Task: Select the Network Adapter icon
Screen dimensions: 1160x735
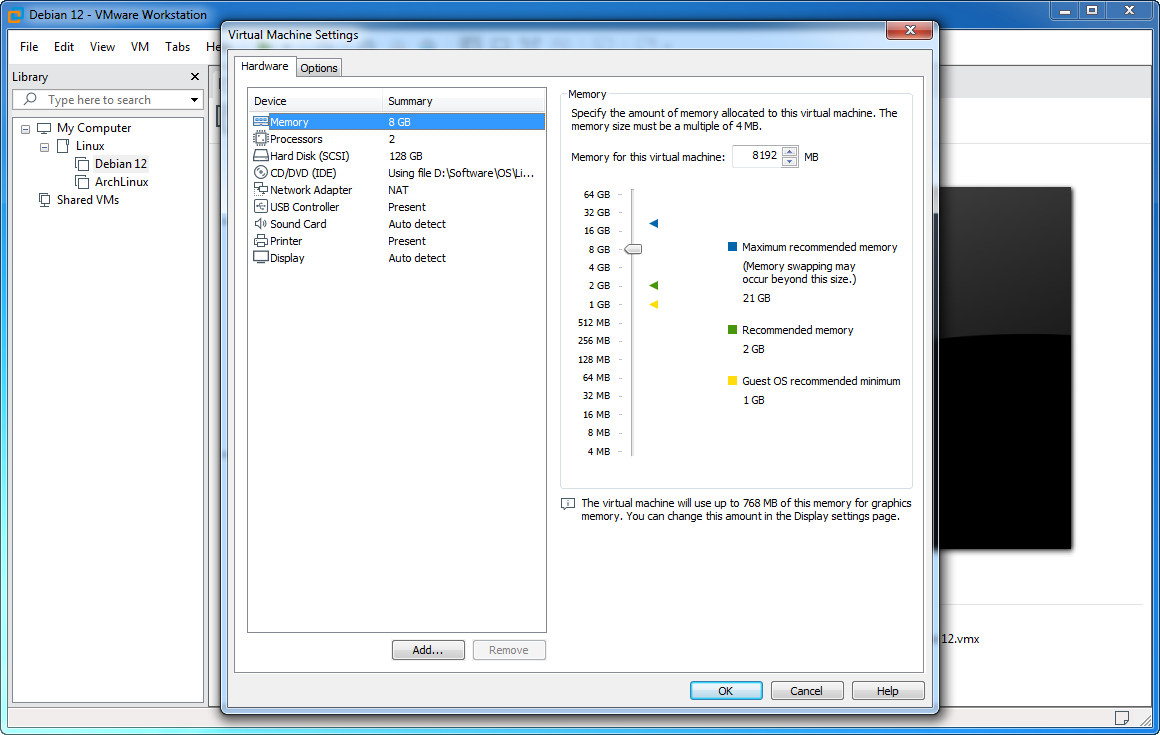Action: pos(260,189)
